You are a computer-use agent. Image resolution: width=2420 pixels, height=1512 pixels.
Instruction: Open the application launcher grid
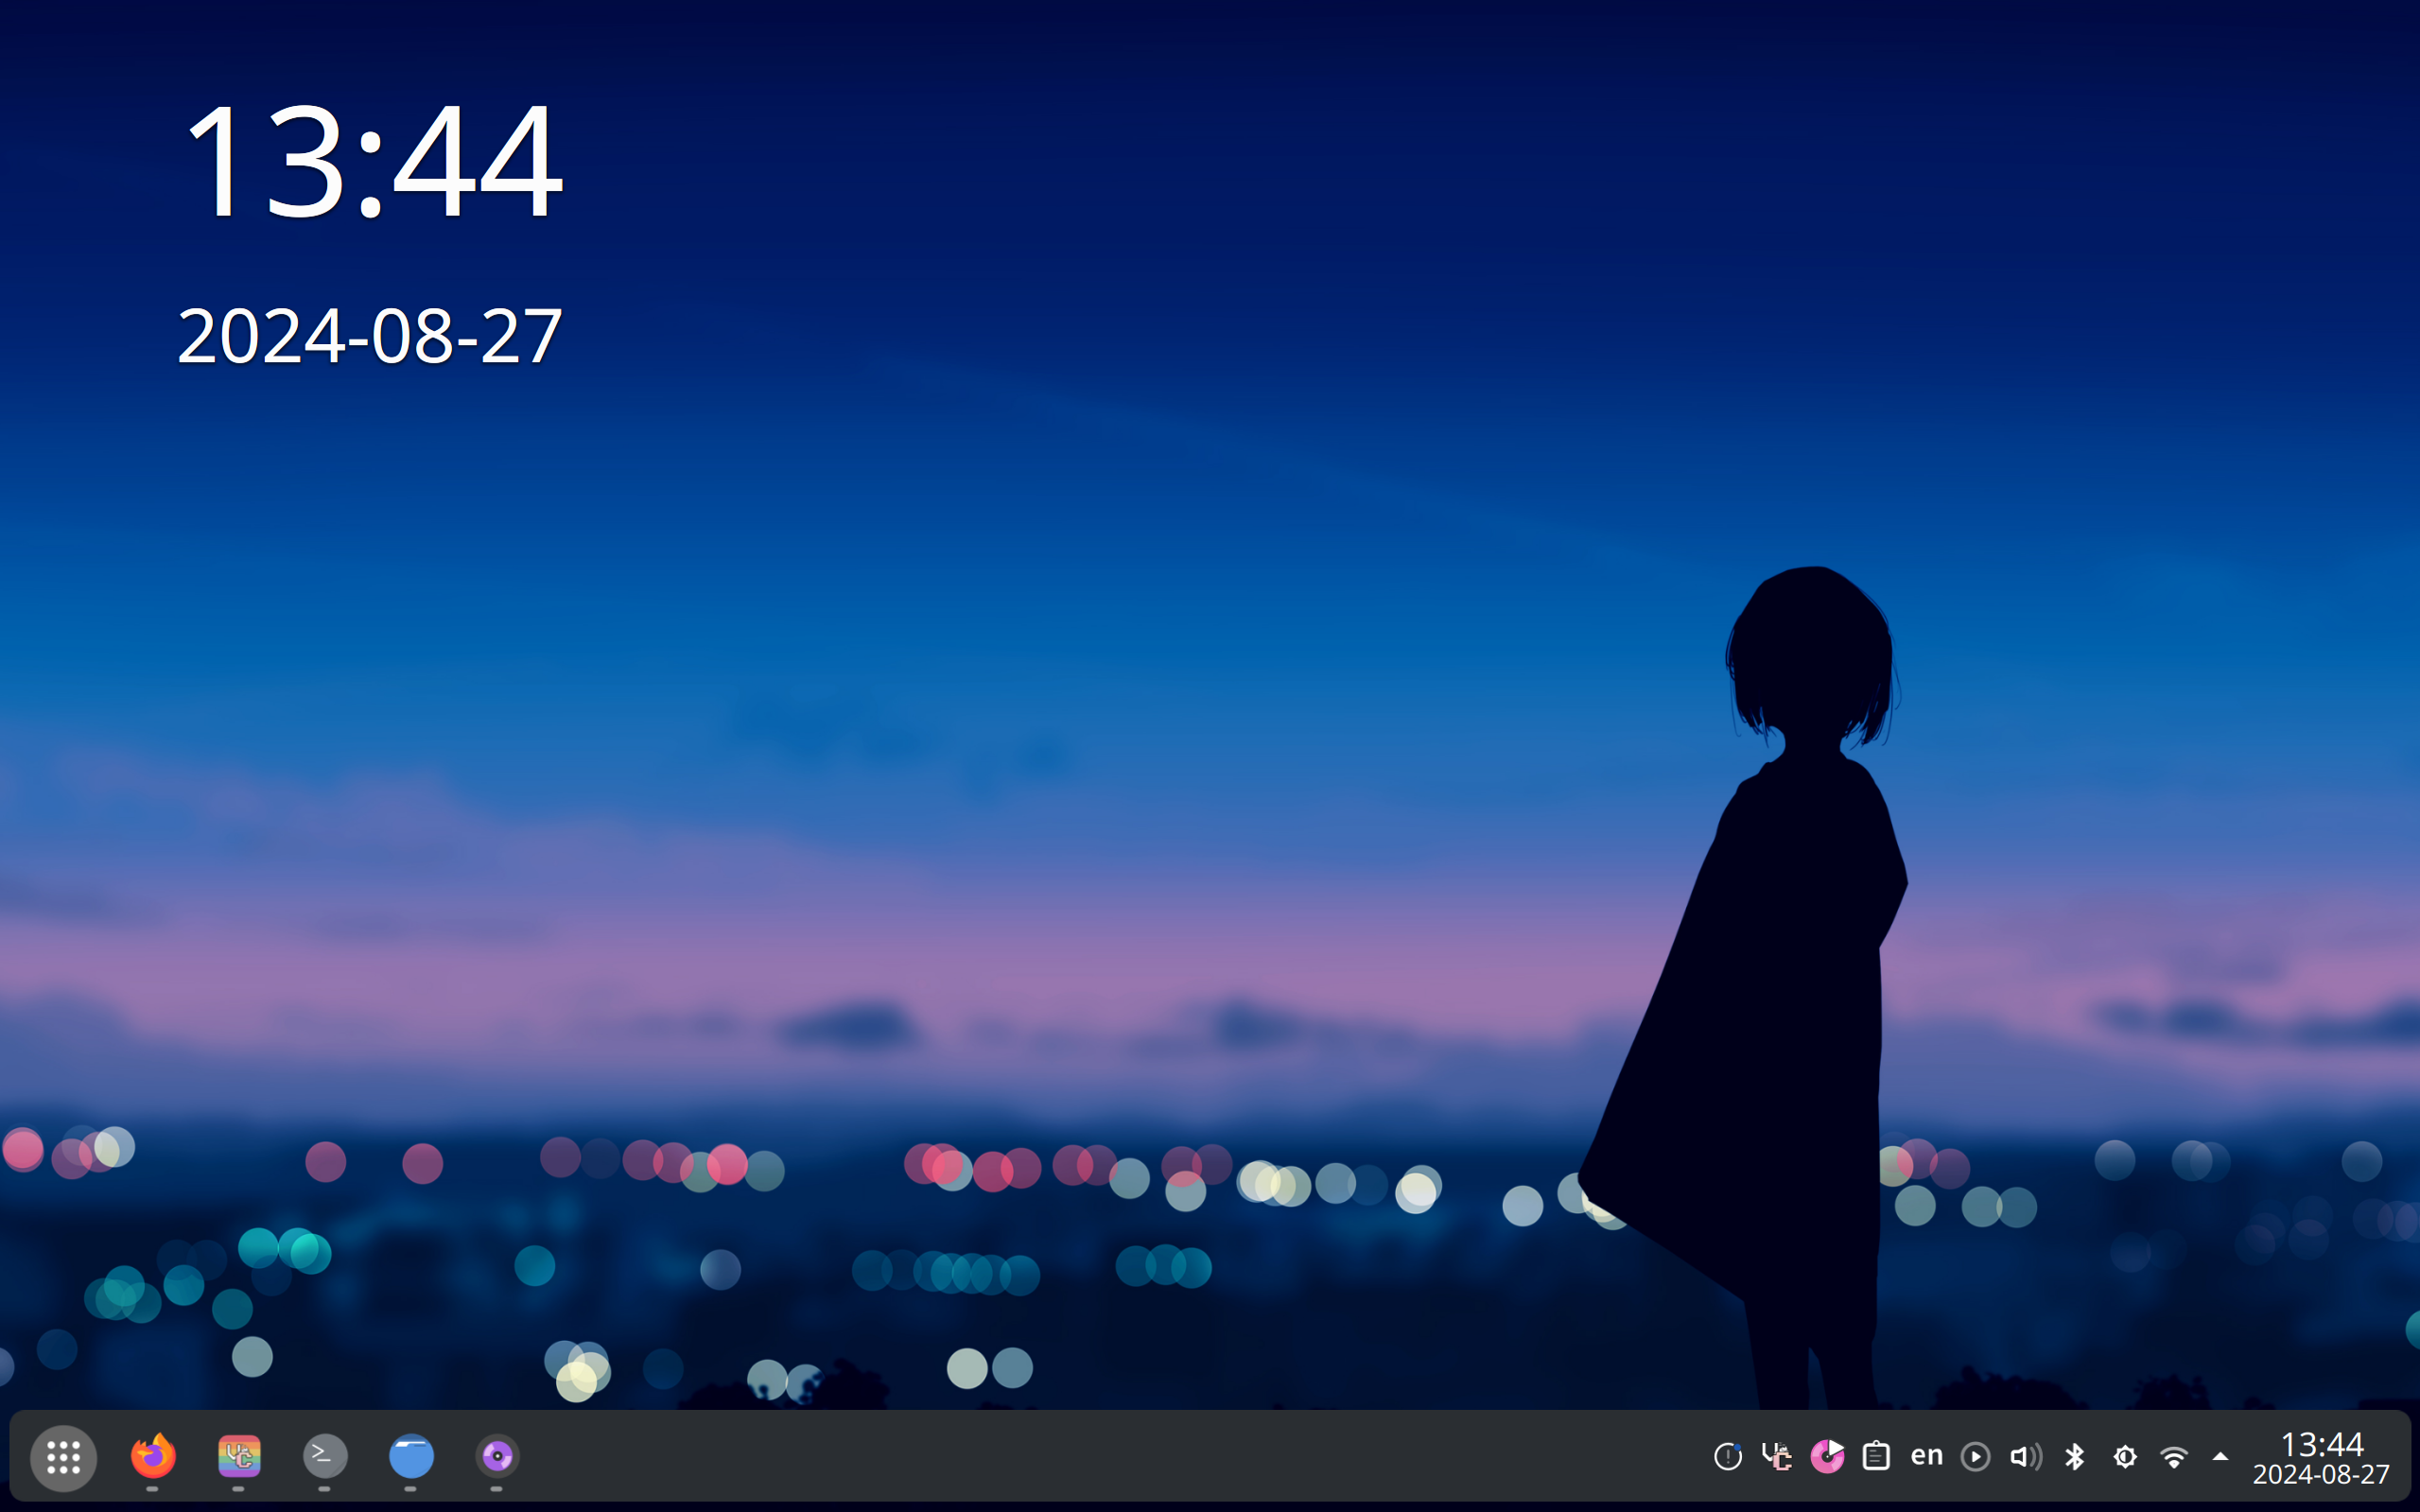(x=63, y=1457)
